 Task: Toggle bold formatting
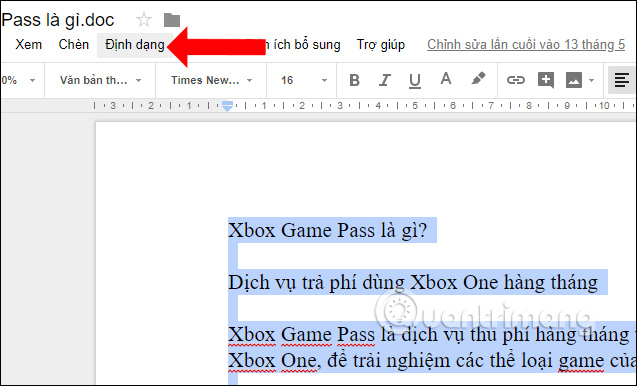(354, 80)
